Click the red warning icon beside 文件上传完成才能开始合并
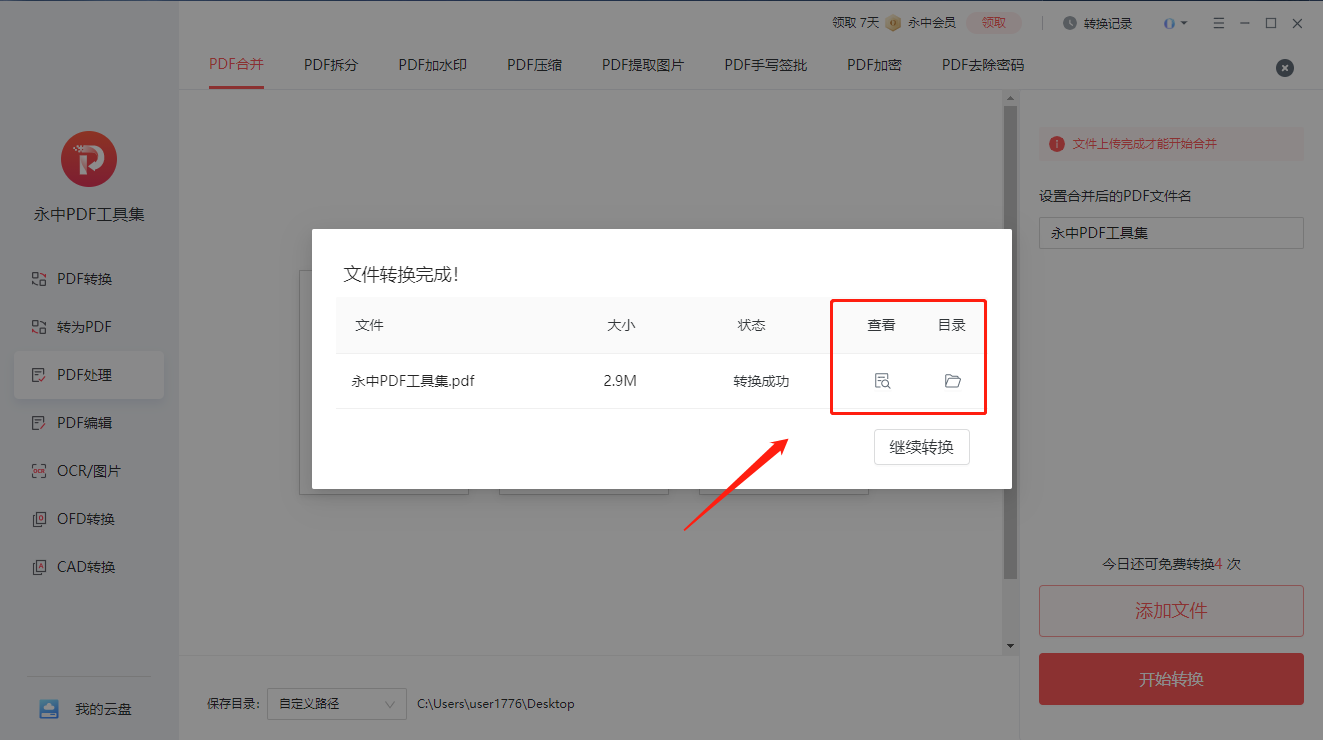This screenshot has width=1323, height=740. (1056, 144)
